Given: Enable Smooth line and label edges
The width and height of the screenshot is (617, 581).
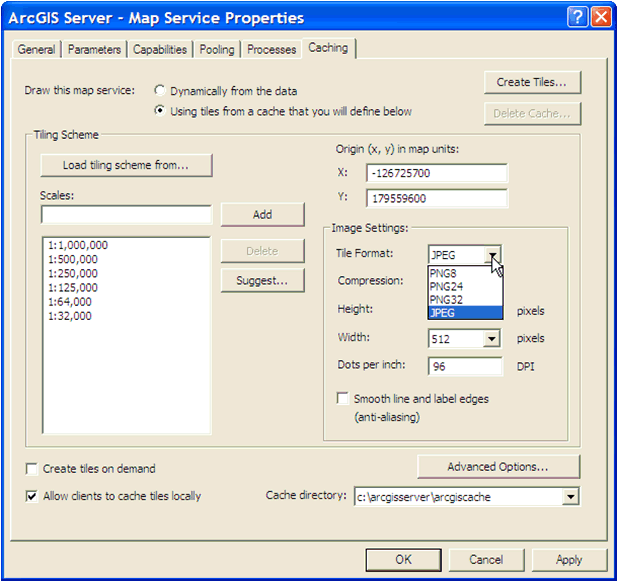Looking at the screenshot, I should tap(343, 398).
